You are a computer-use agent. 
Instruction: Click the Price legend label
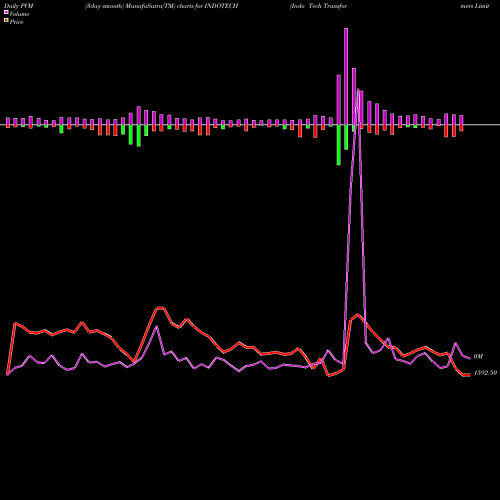tap(16, 22)
